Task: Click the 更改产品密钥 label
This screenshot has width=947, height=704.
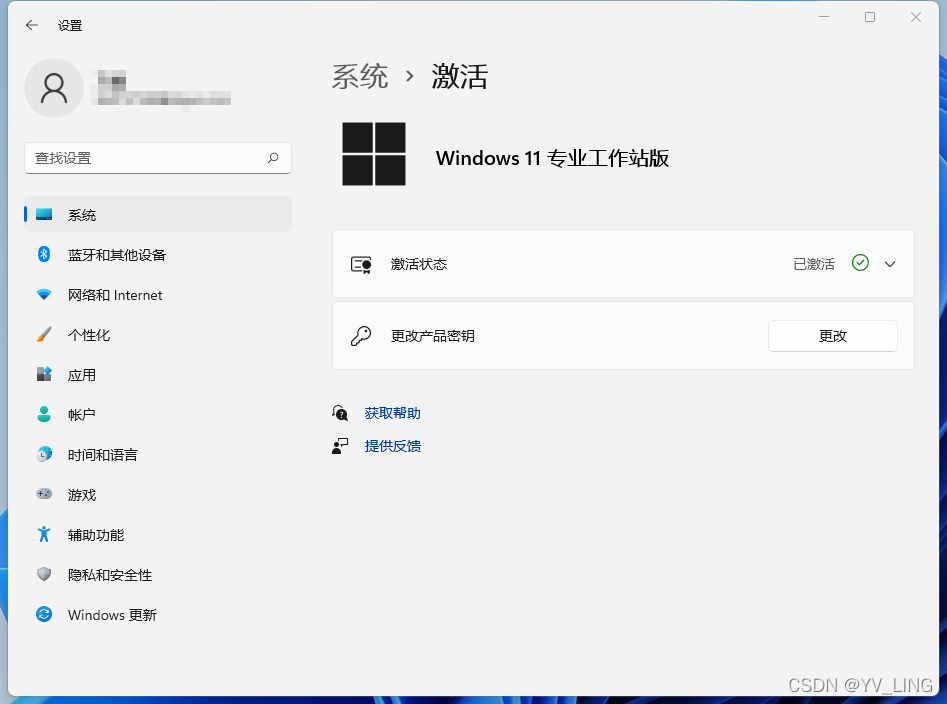Action: pos(432,336)
